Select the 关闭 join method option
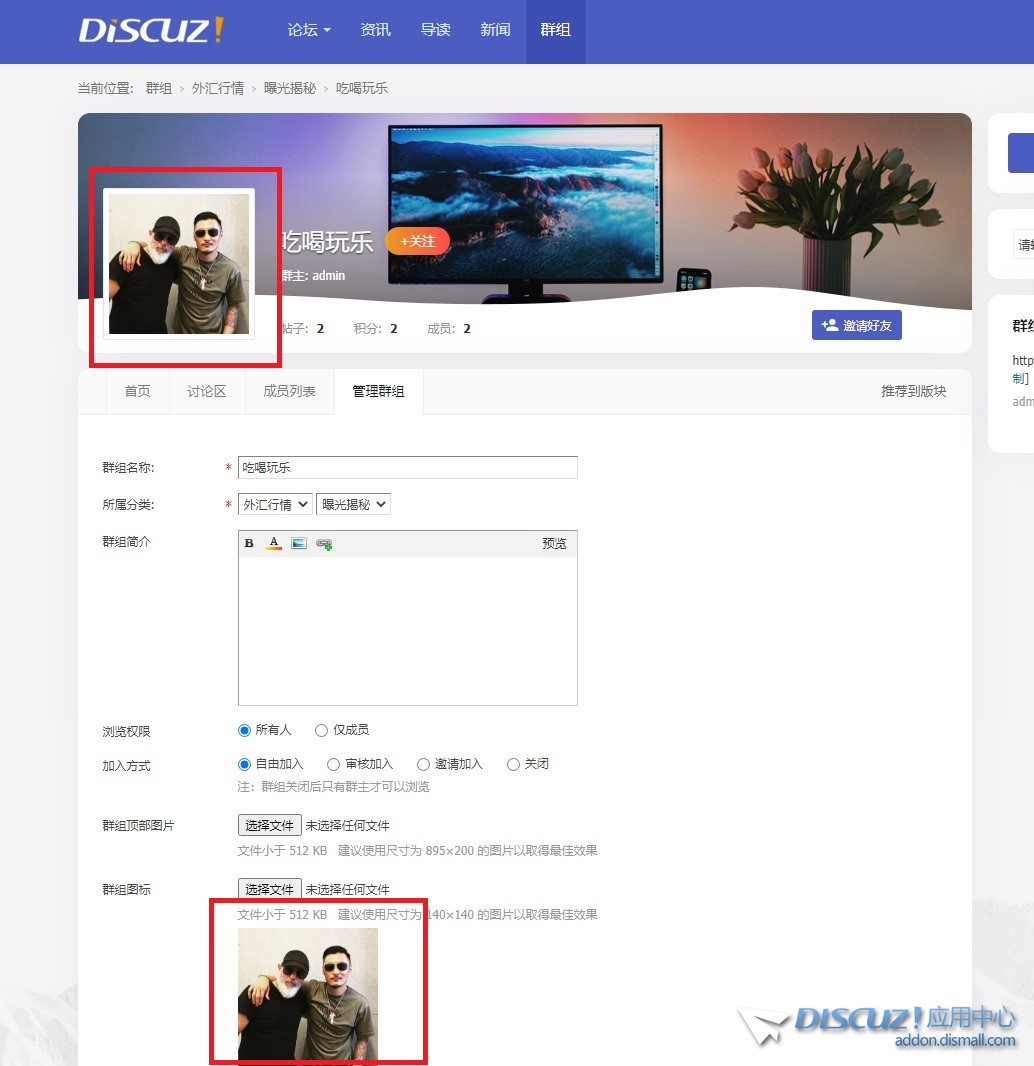Viewport: 1034px width, 1066px height. coord(513,765)
